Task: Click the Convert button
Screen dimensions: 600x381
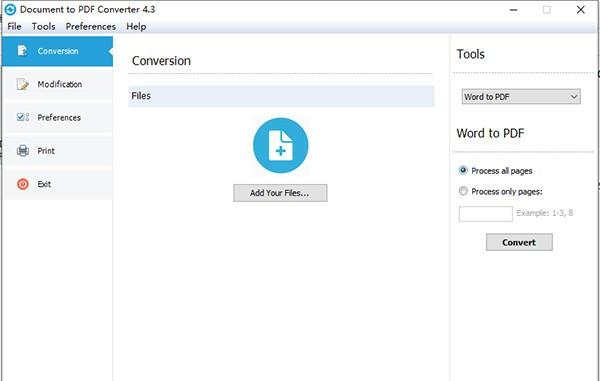Action: [x=519, y=242]
